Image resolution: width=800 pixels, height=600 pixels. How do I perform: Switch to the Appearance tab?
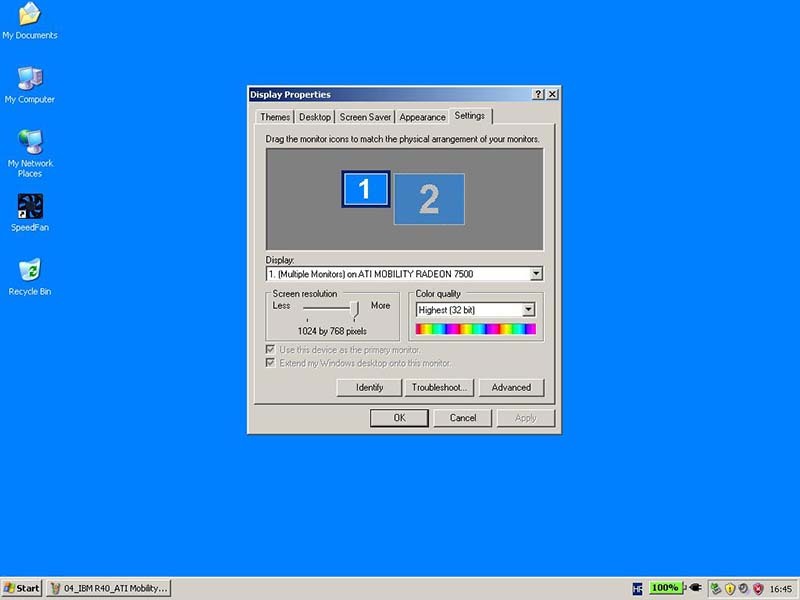[x=422, y=117]
